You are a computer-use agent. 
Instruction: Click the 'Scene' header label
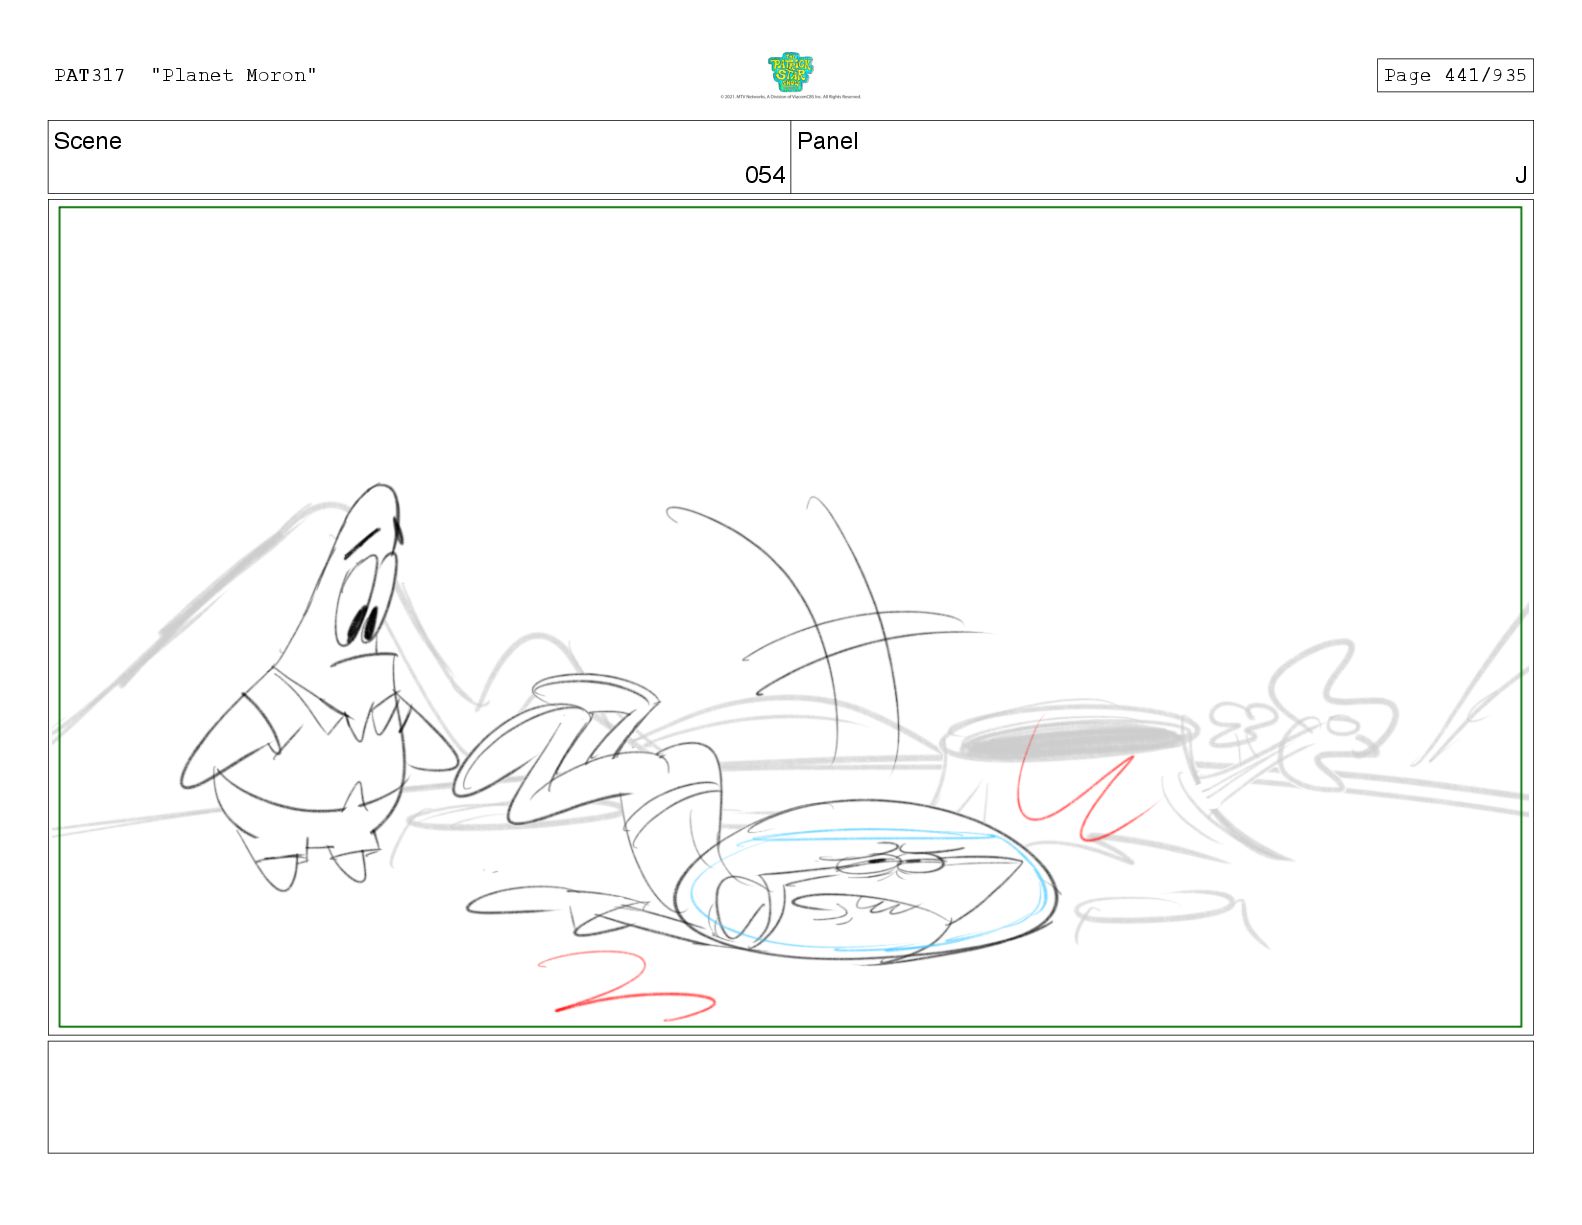pyautogui.click(x=88, y=141)
